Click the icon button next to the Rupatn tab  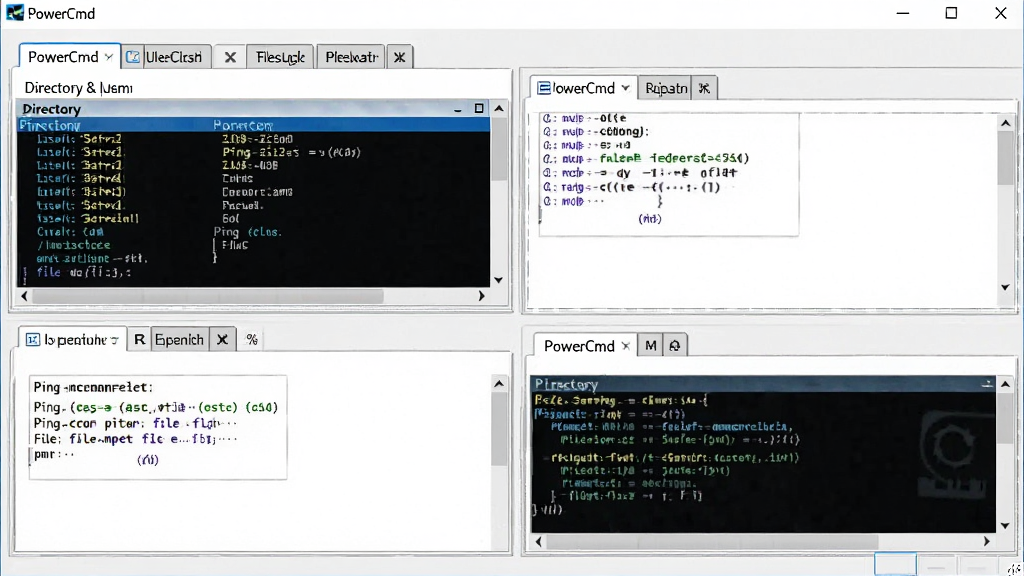click(x=704, y=88)
